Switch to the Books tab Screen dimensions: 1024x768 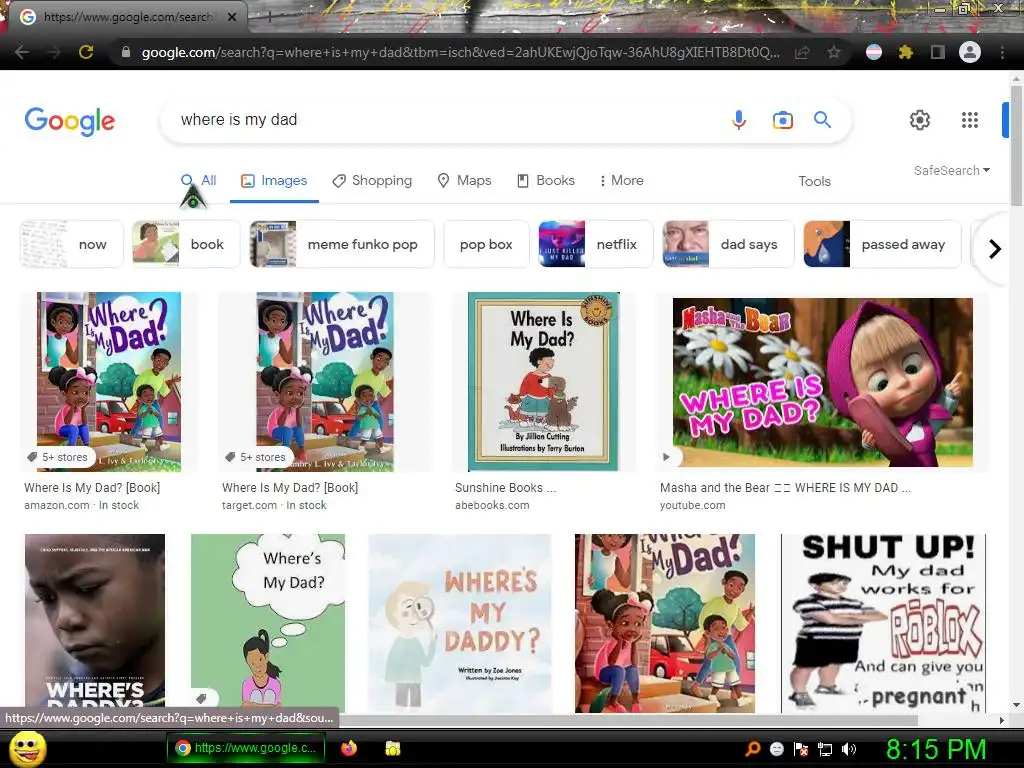click(x=546, y=181)
